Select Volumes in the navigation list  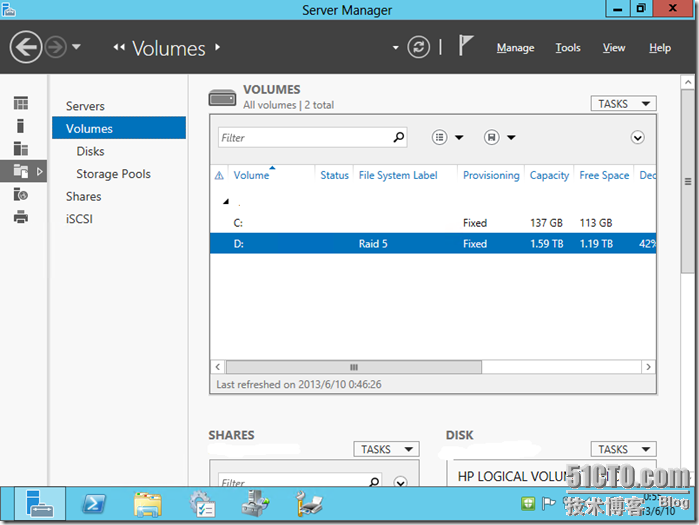click(119, 128)
